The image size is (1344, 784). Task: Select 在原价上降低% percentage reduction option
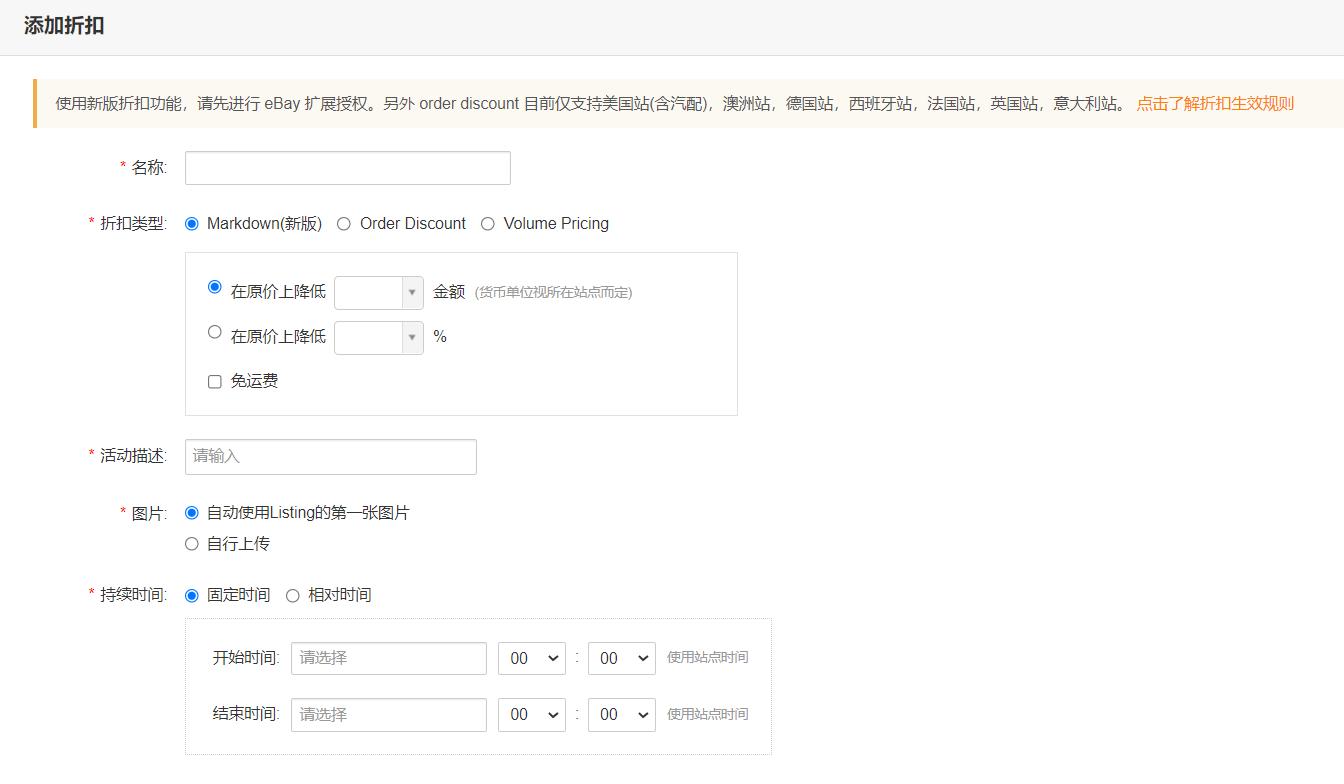tap(214, 332)
